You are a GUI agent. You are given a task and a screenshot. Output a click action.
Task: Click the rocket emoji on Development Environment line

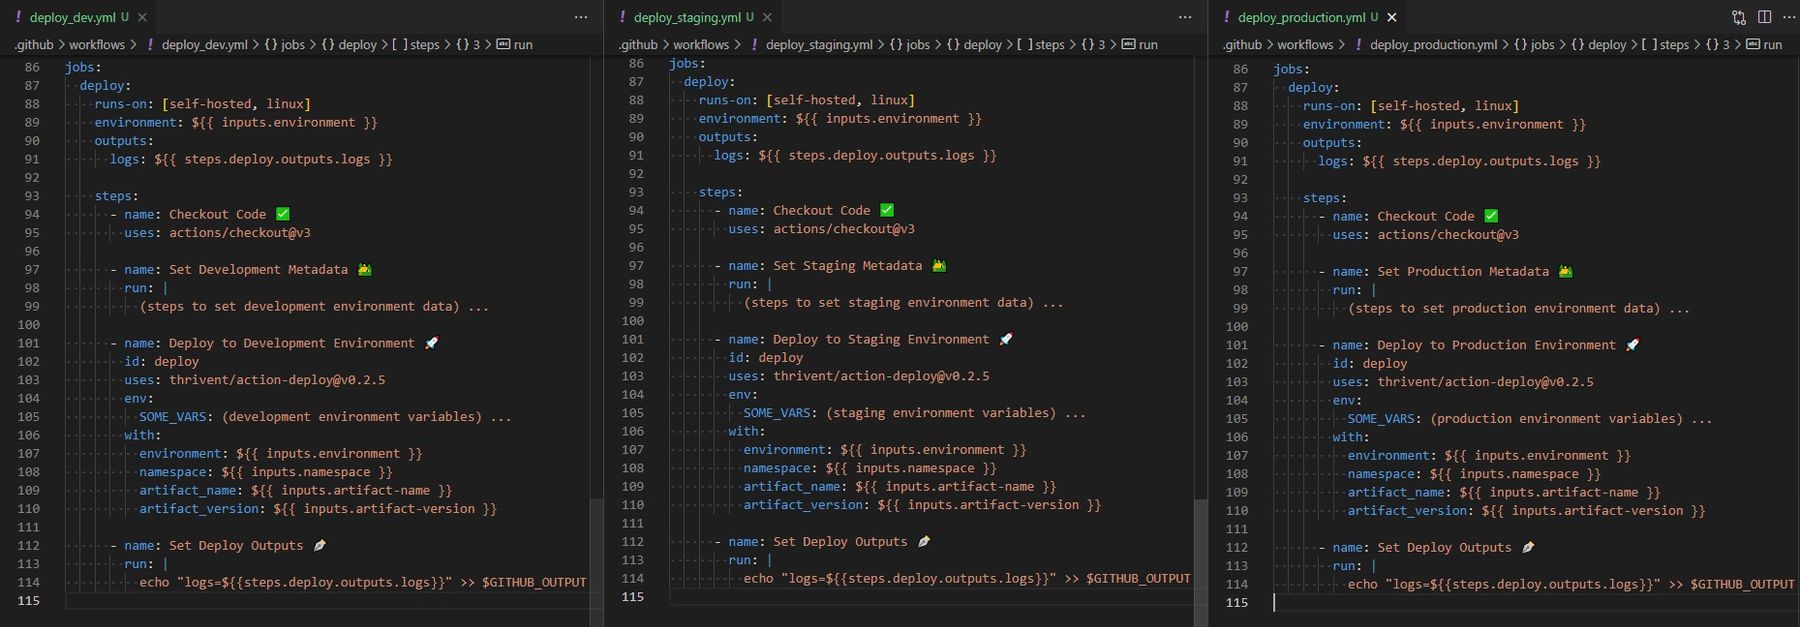(x=431, y=343)
